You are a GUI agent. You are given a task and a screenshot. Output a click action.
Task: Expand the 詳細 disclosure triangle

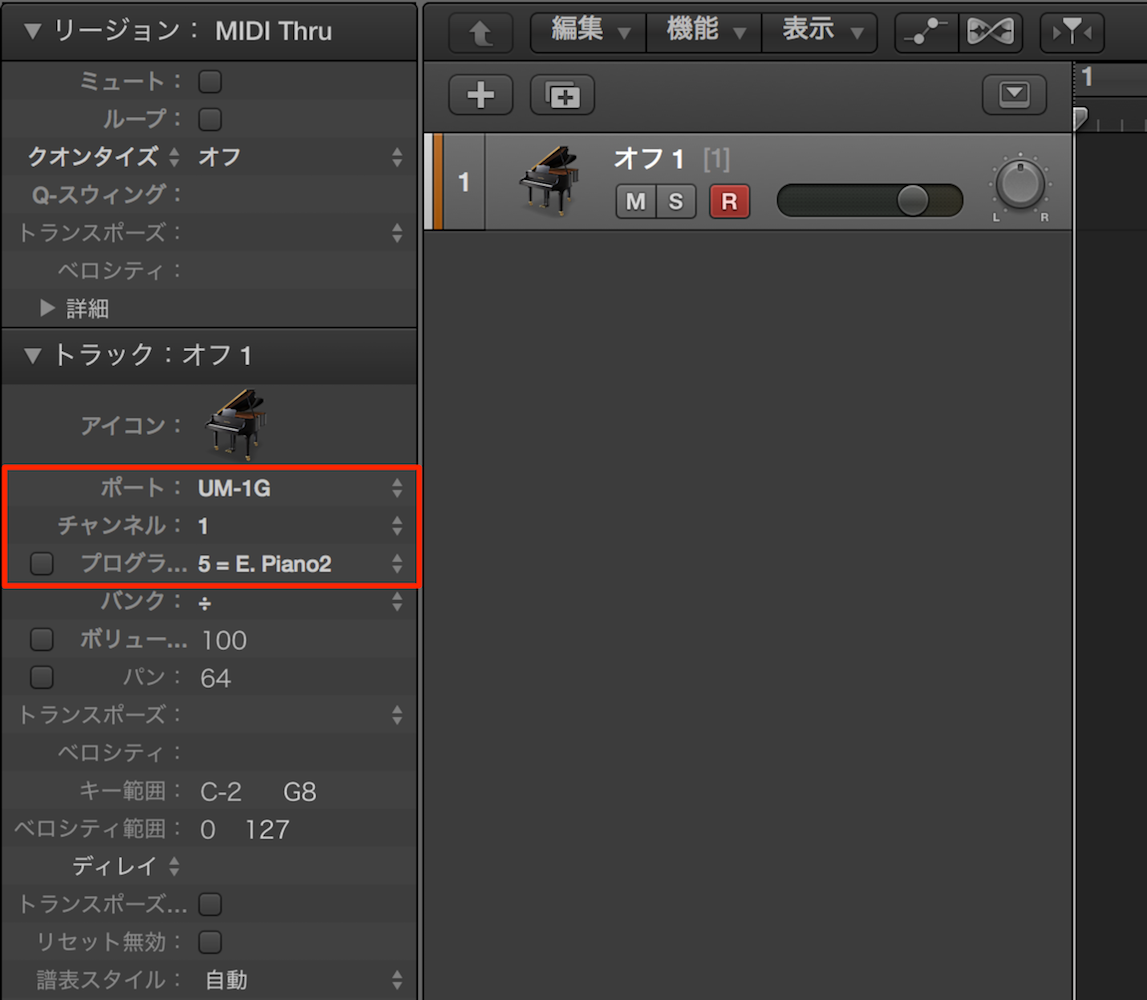48,308
